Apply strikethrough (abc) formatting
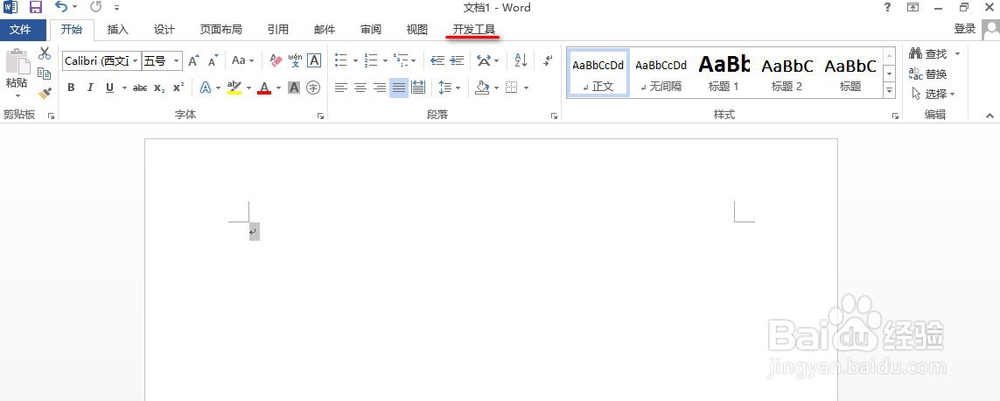1000x401 pixels. (140, 88)
